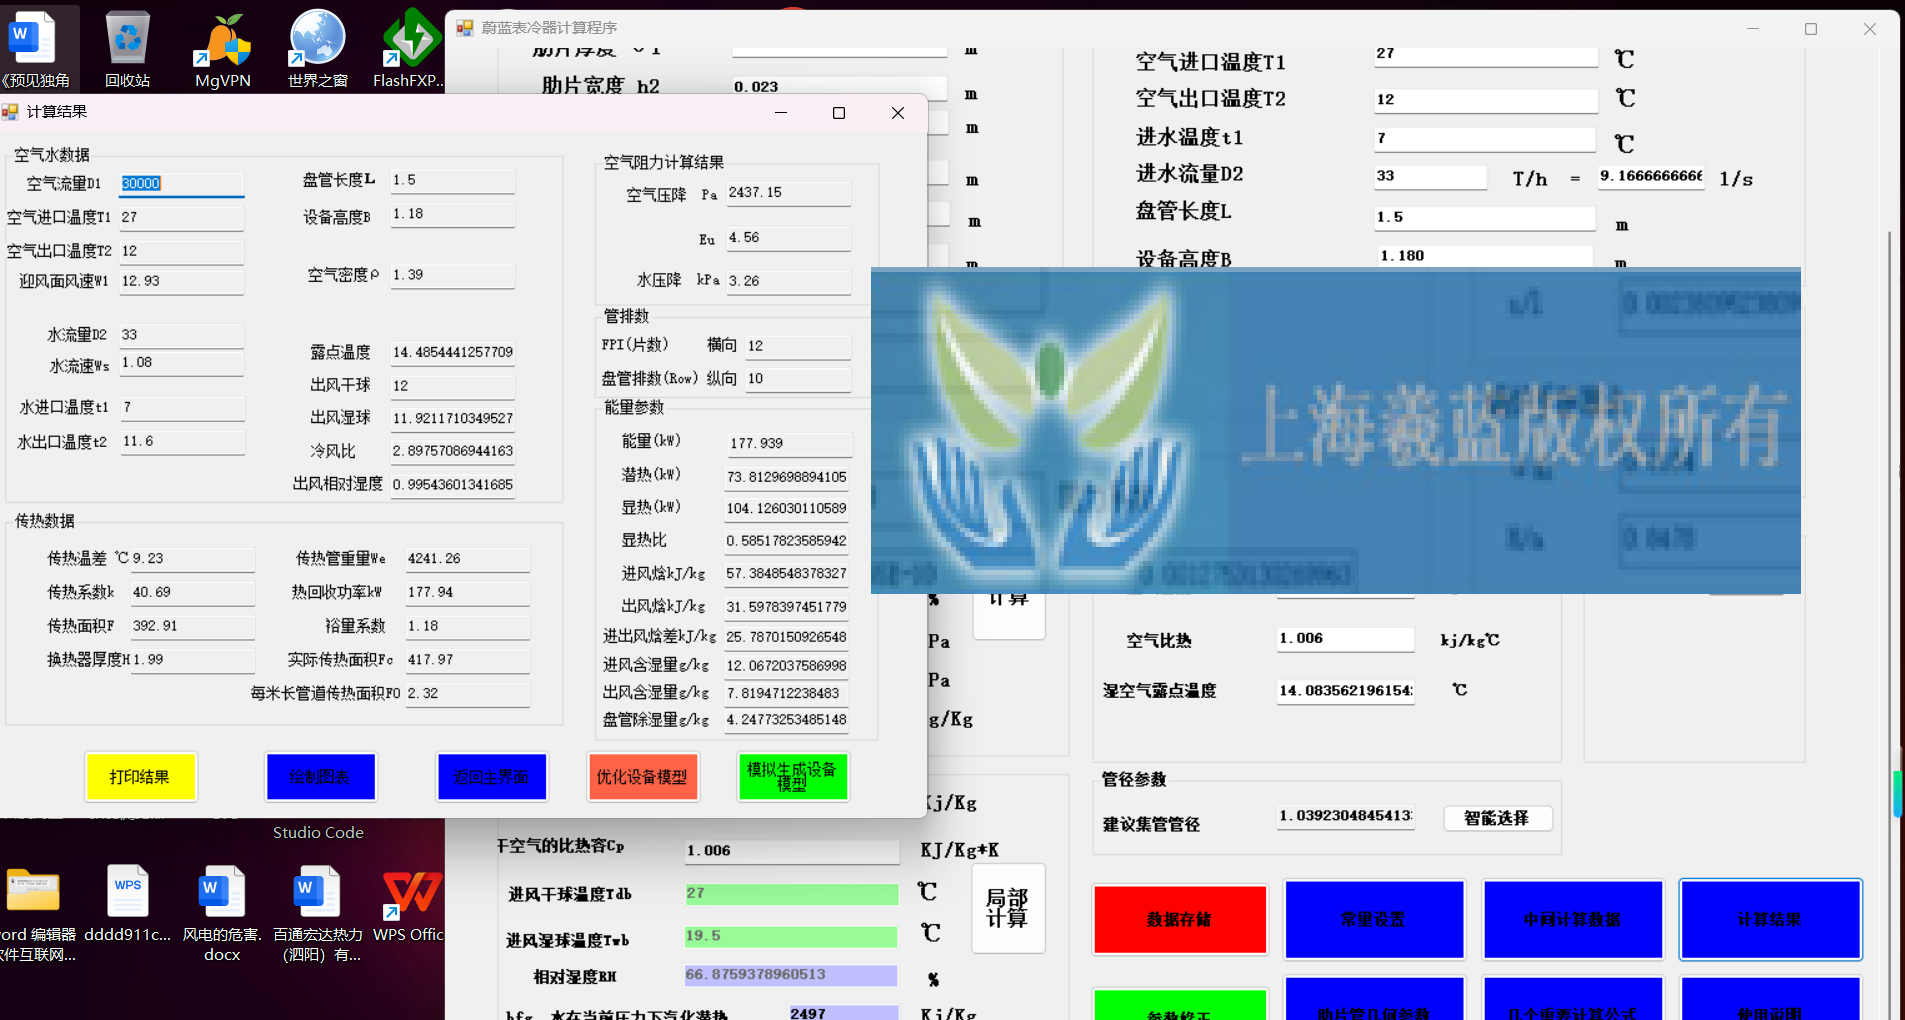
Task: Open 常量设置 in the main window
Action: coord(1374,919)
